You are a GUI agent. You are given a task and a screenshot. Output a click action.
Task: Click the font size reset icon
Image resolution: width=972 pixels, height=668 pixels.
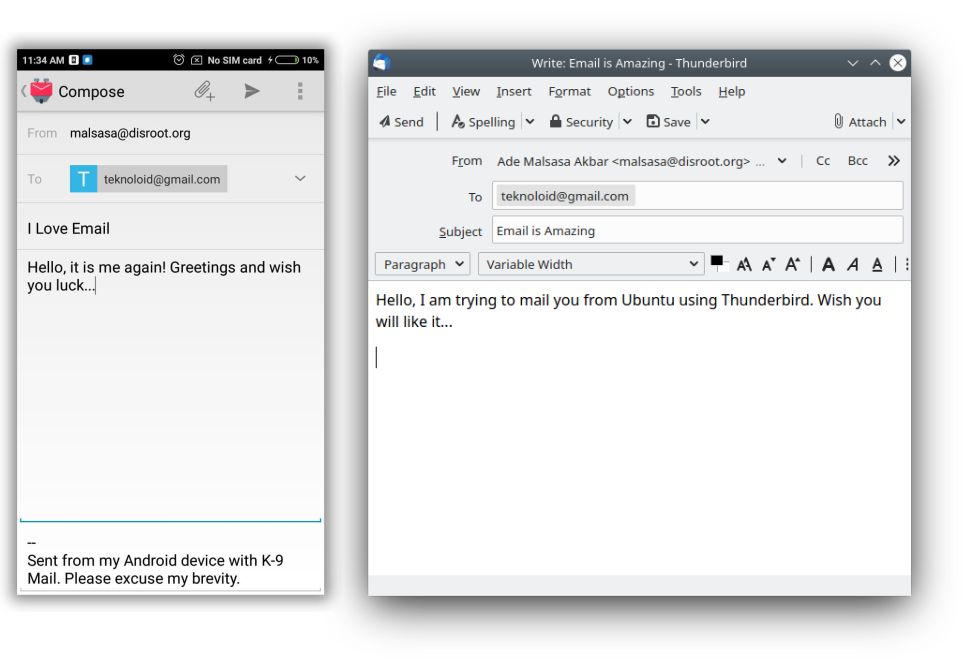[x=744, y=265]
